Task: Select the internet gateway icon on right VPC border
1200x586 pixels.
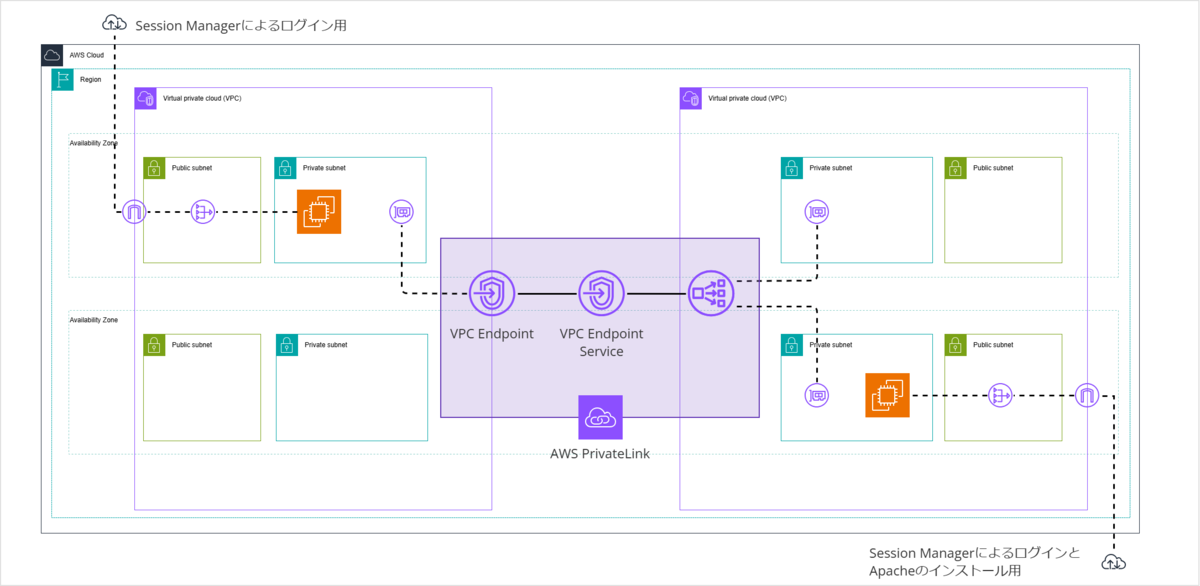Action: [1087, 395]
